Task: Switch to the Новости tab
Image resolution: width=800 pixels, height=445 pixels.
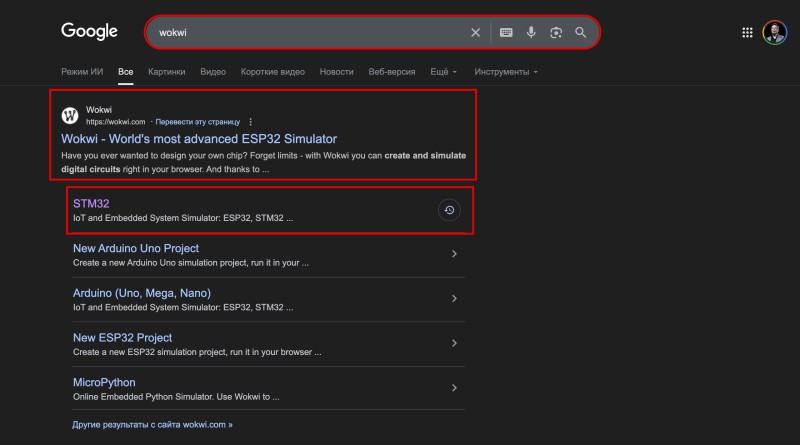Action: (x=337, y=72)
